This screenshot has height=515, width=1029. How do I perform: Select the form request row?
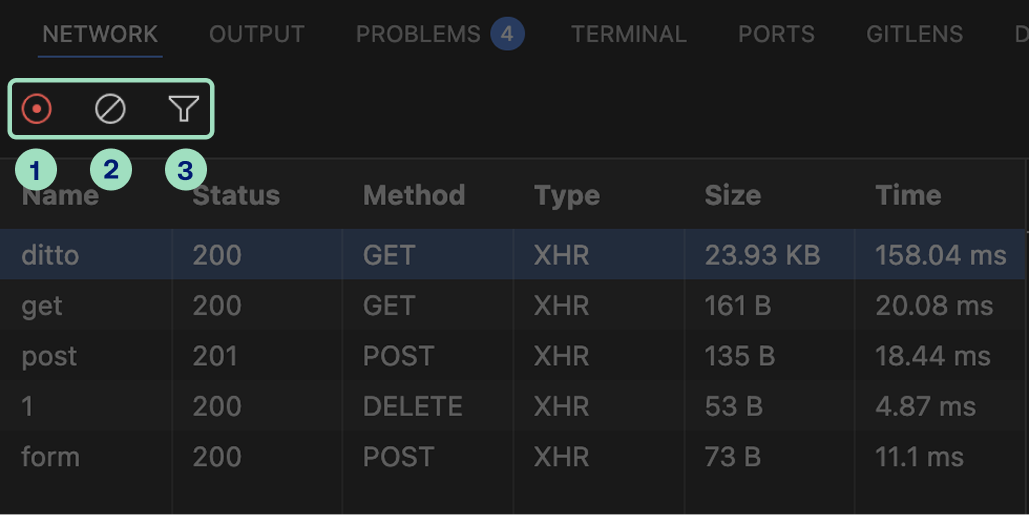(x=50, y=457)
